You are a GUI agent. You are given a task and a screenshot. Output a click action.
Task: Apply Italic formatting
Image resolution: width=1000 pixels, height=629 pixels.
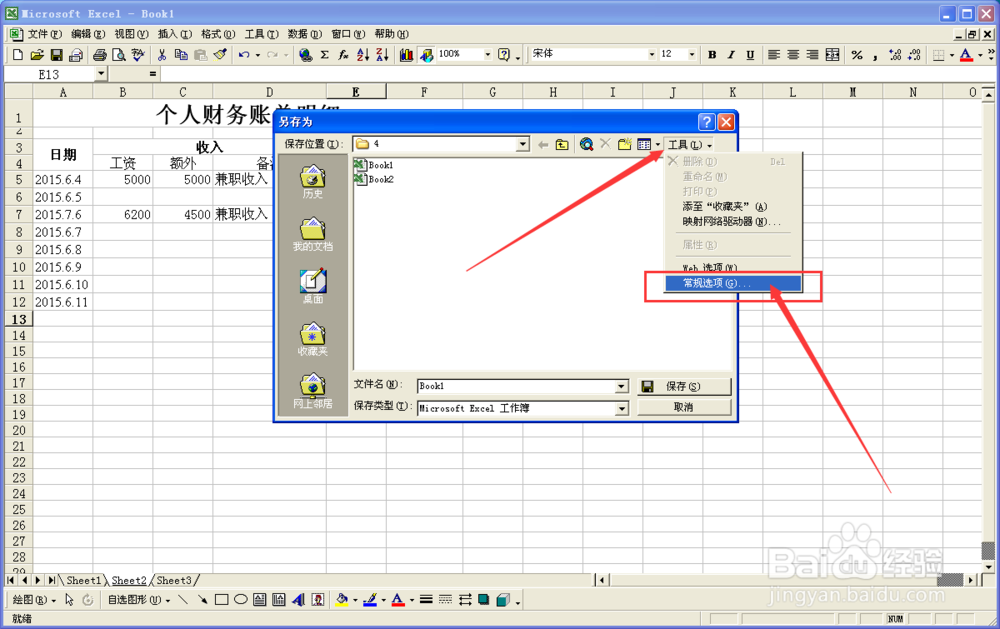732,55
